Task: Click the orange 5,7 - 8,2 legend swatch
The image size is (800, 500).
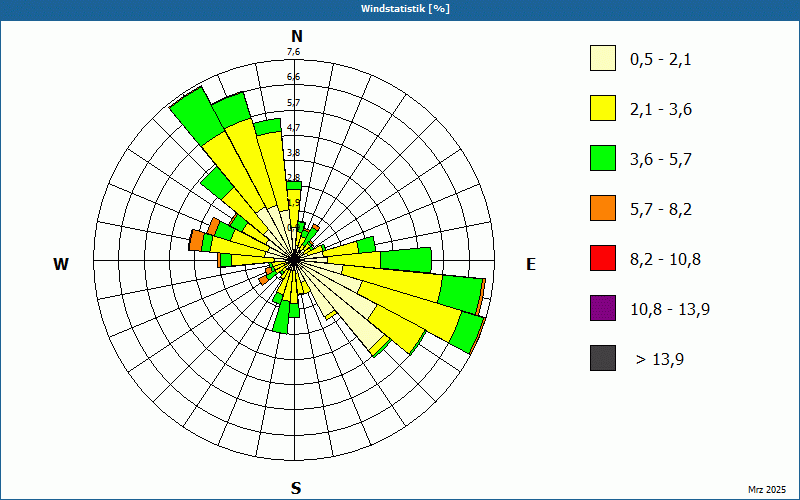Action: tap(603, 208)
